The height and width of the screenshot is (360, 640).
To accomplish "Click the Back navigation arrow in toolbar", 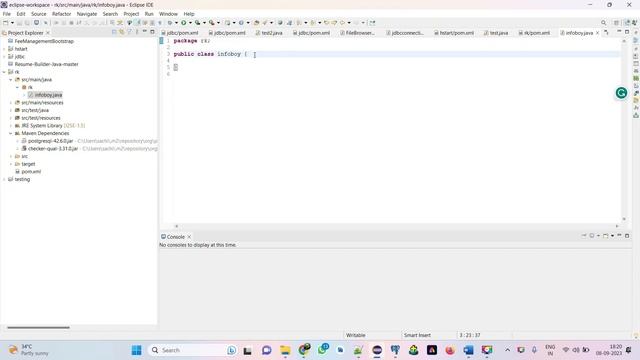I will tap(342, 23).
